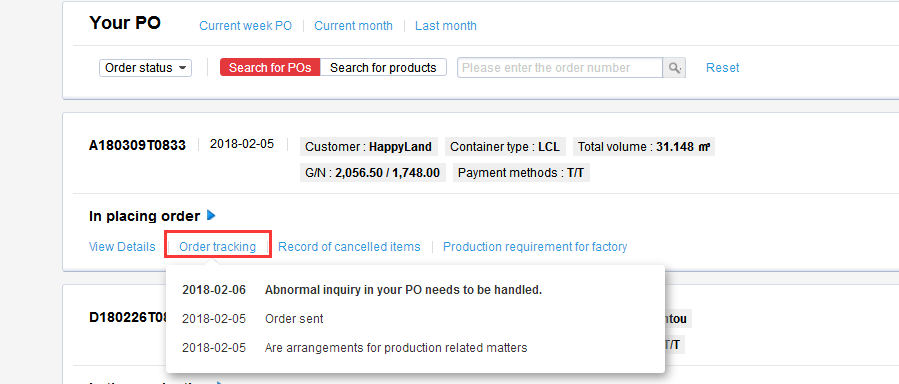Click the Payment methods T/T tag
This screenshot has height=384, width=899.
(521, 173)
